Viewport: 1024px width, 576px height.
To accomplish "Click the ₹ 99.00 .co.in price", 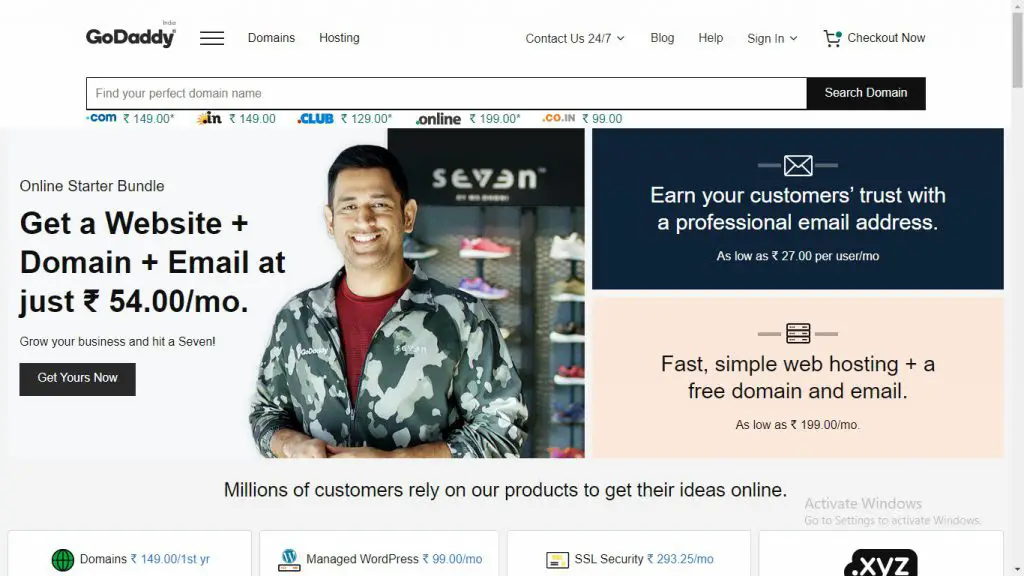I will click(602, 119).
